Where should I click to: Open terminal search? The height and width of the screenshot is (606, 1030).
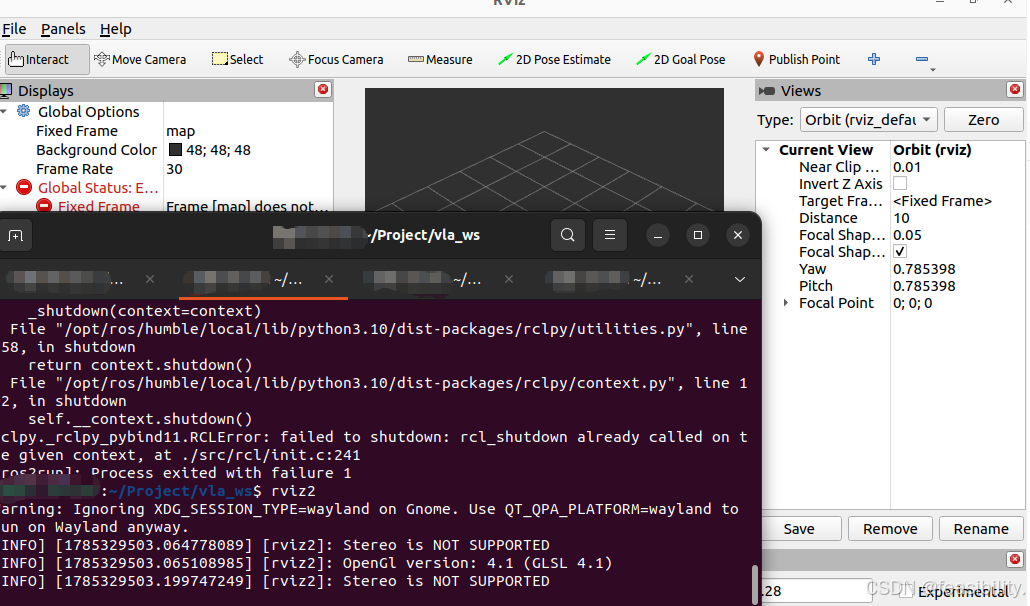[568, 235]
